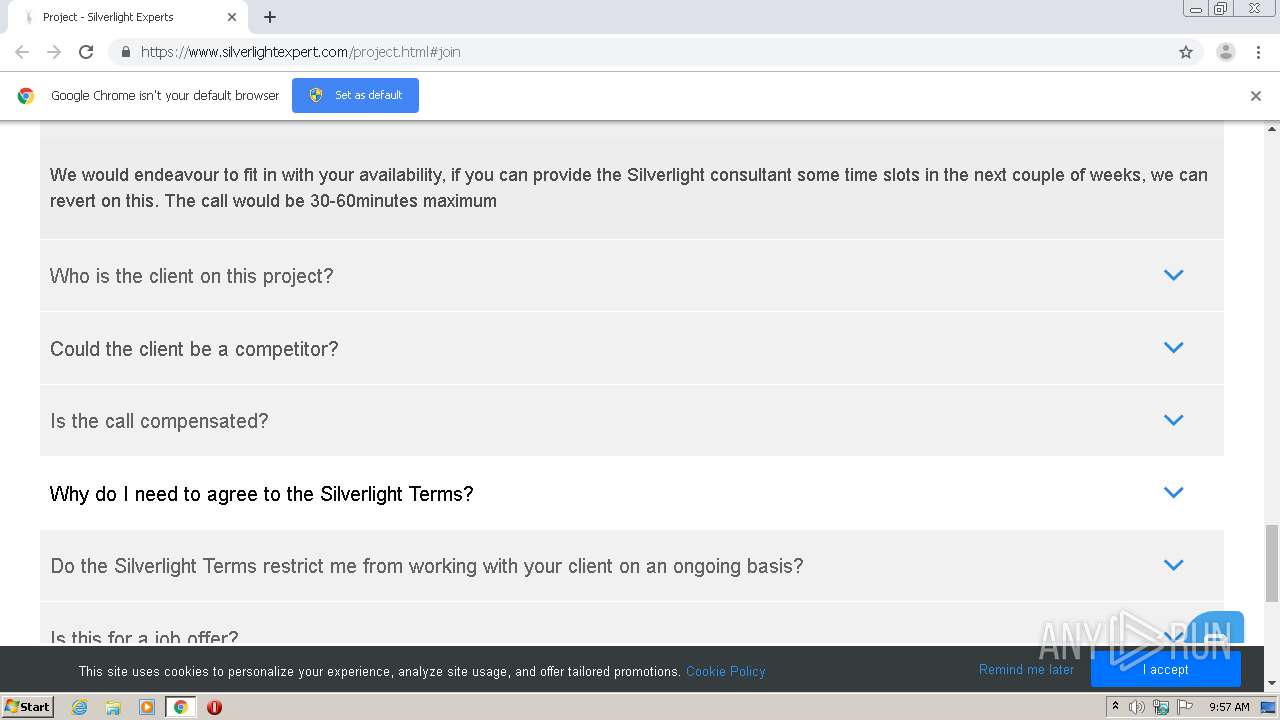Viewport: 1280px width, 720px height.
Task: Open the network tray icon
Action: coord(1161,707)
